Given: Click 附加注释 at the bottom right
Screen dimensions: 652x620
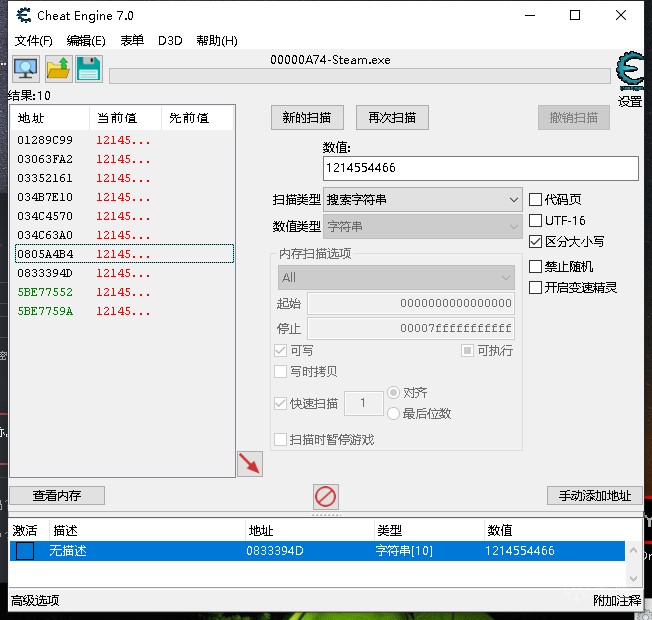Looking at the screenshot, I should [x=617, y=600].
